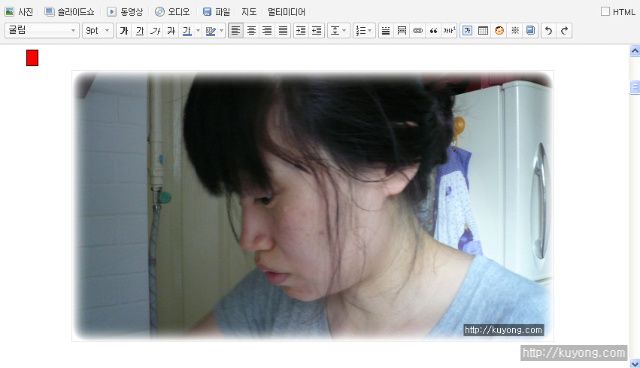This screenshot has height=368, width=640.
Task: Center align the text
Action: coord(251,31)
